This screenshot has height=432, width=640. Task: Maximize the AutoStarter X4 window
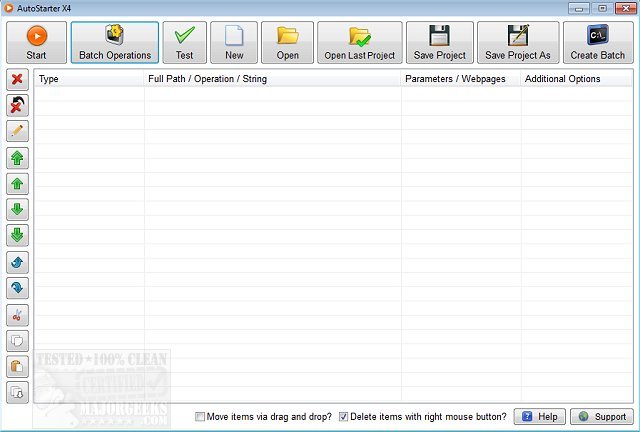point(602,8)
